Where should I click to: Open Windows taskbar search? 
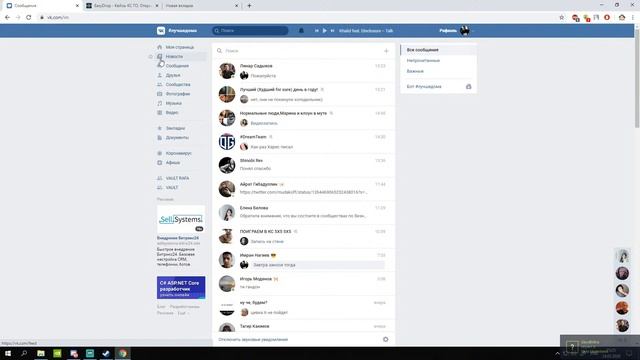(x=24, y=353)
